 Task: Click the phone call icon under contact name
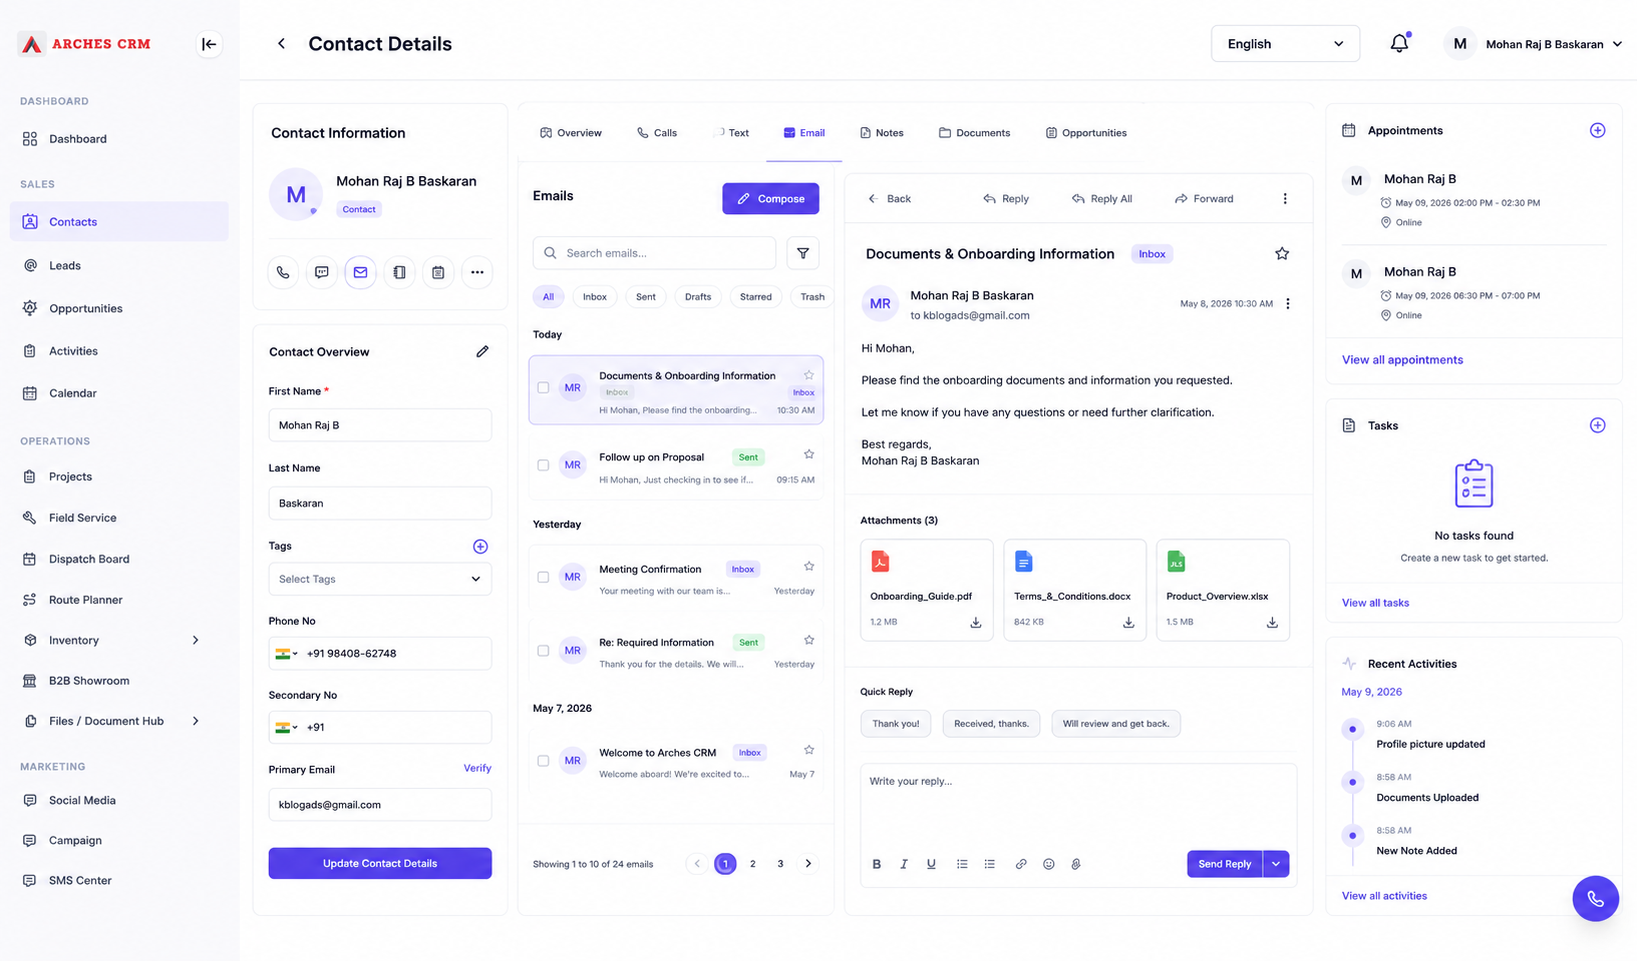(x=283, y=272)
